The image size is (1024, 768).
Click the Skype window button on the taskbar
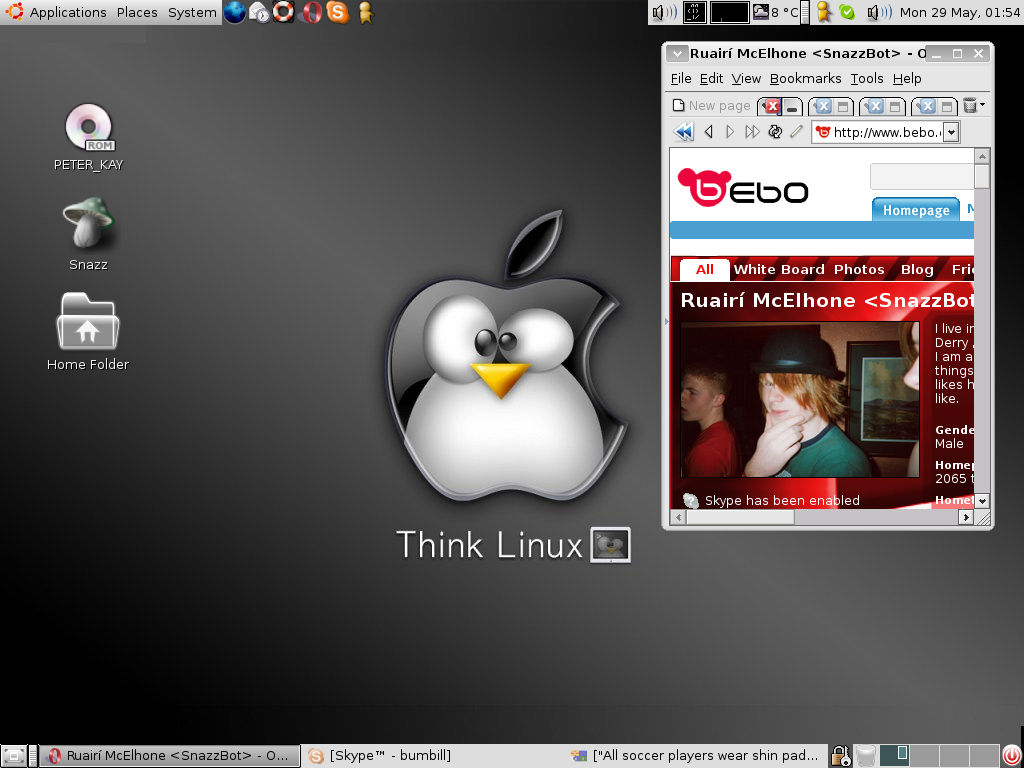click(x=388, y=755)
